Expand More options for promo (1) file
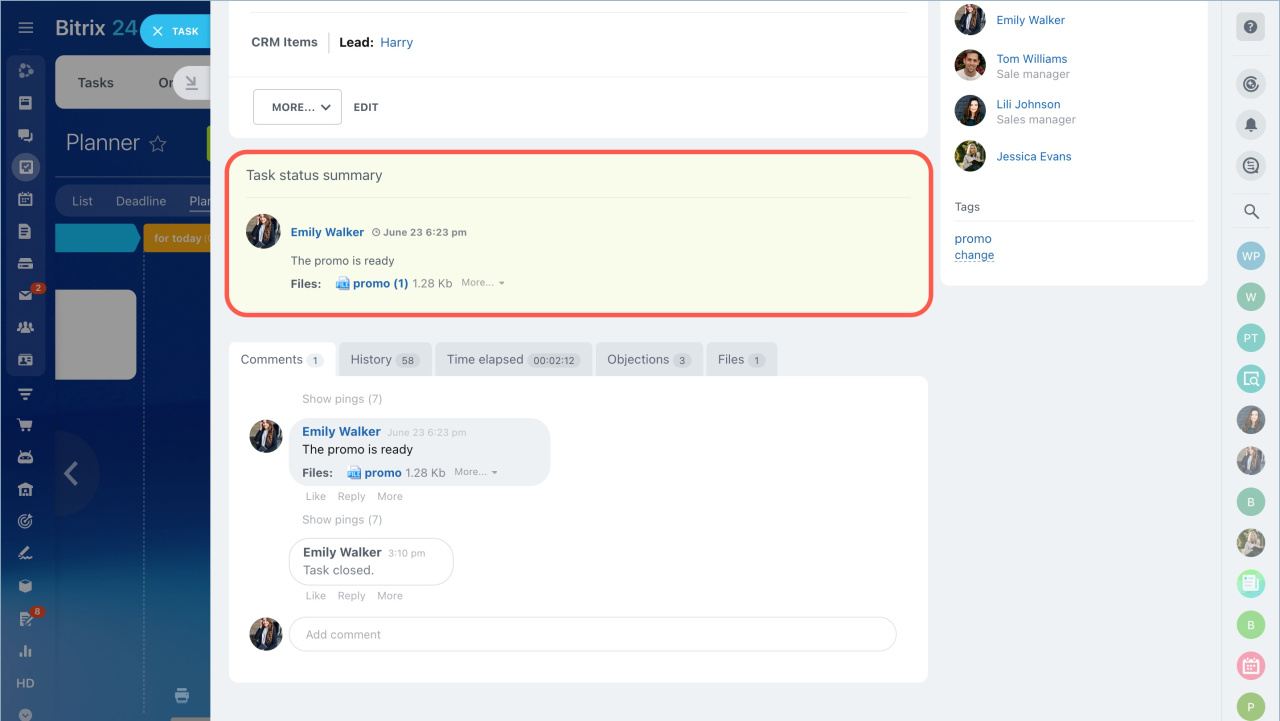This screenshot has width=1280, height=721. click(483, 283)
